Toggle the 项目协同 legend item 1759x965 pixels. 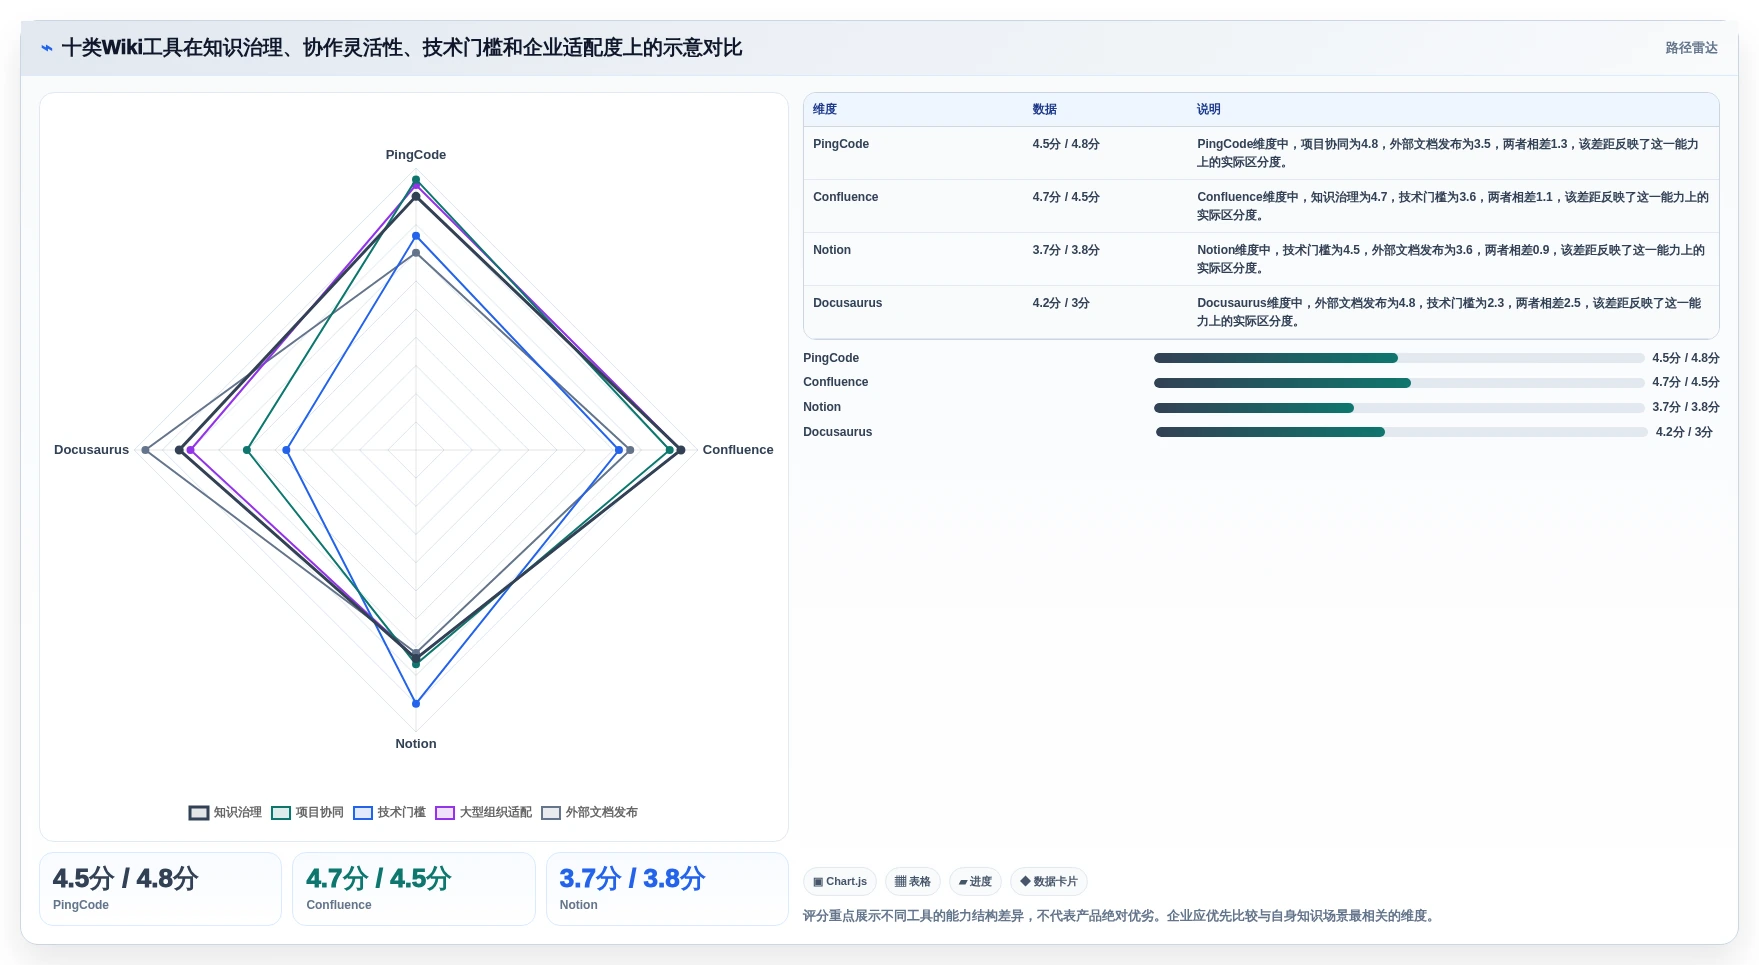click(307, 812)
